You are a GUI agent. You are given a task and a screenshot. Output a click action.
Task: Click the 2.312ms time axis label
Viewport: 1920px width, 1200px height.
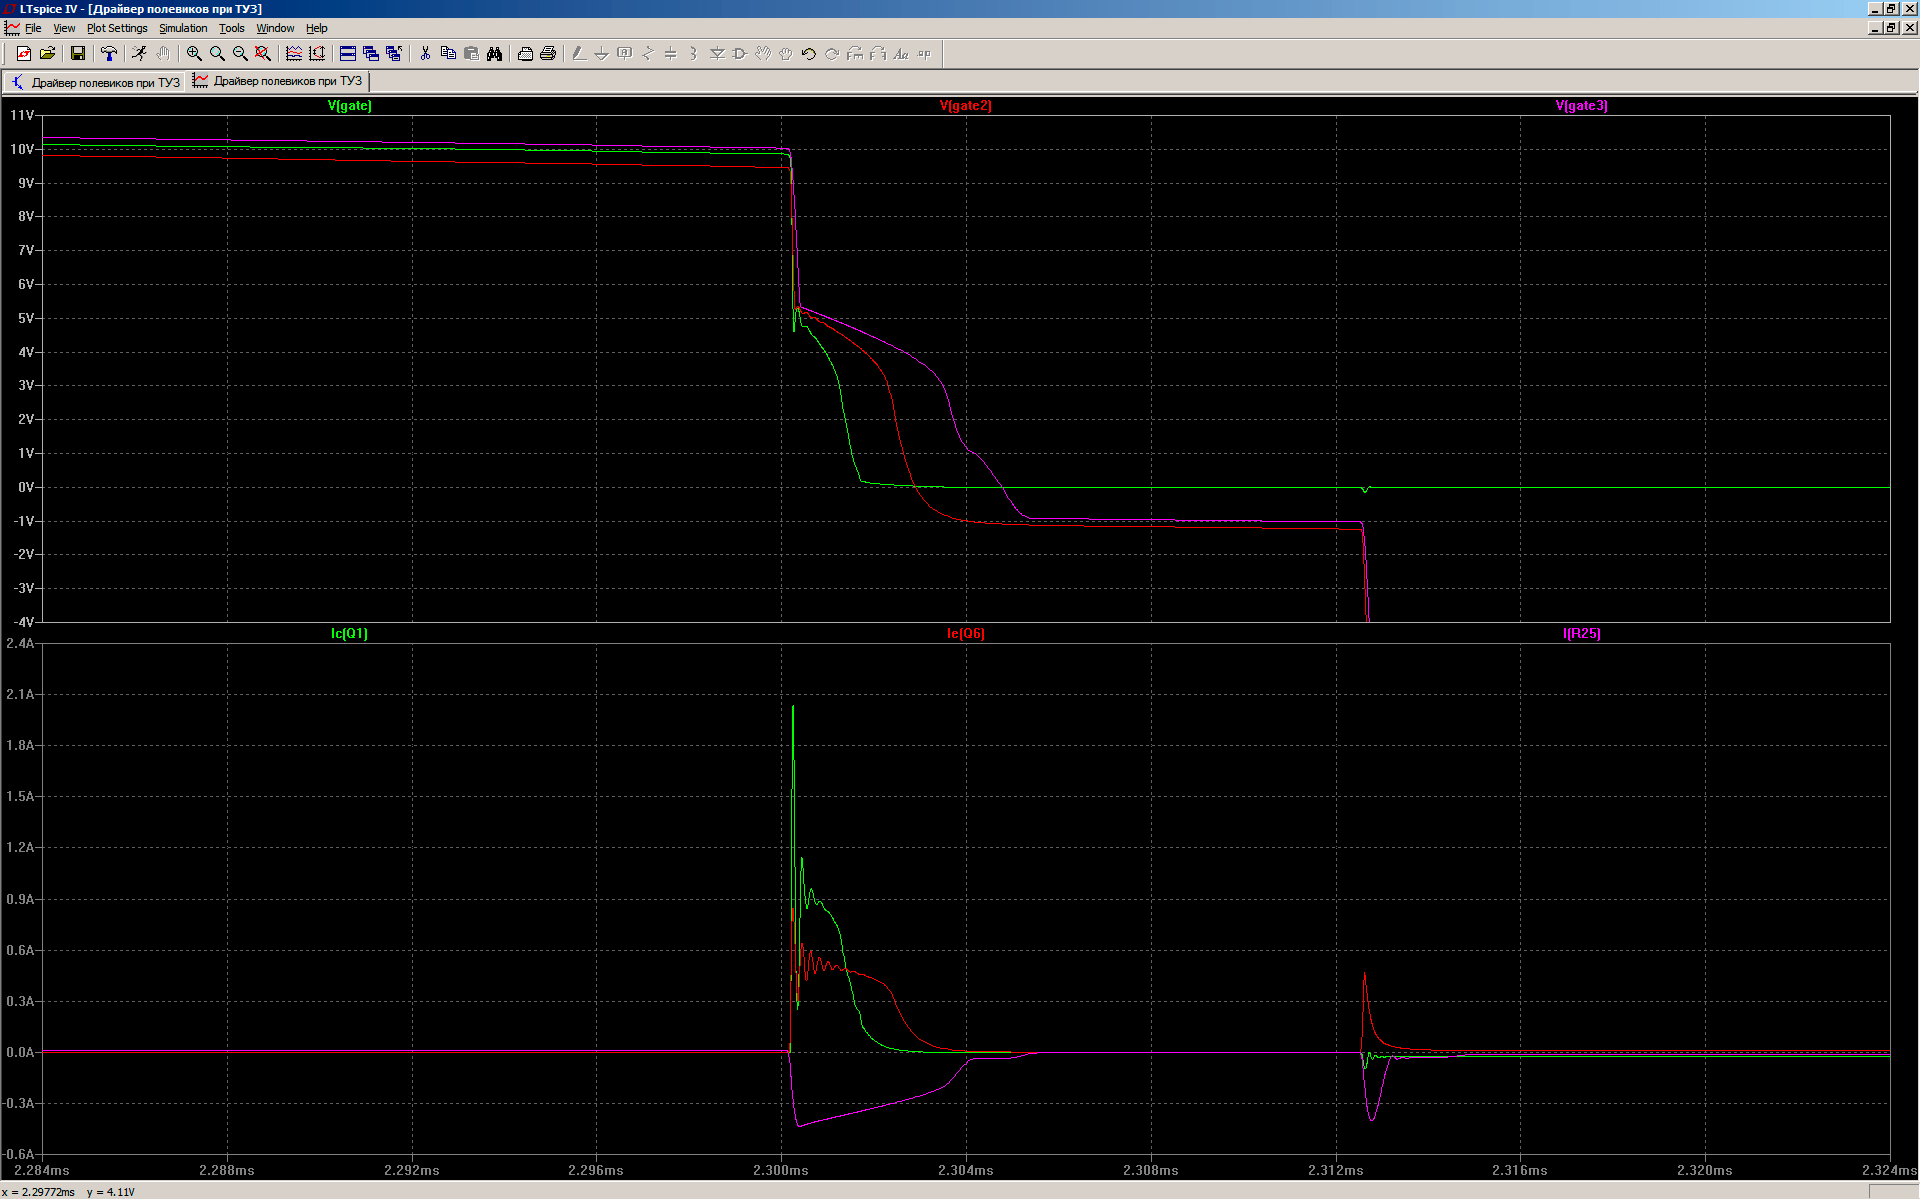(1336, 1171)
